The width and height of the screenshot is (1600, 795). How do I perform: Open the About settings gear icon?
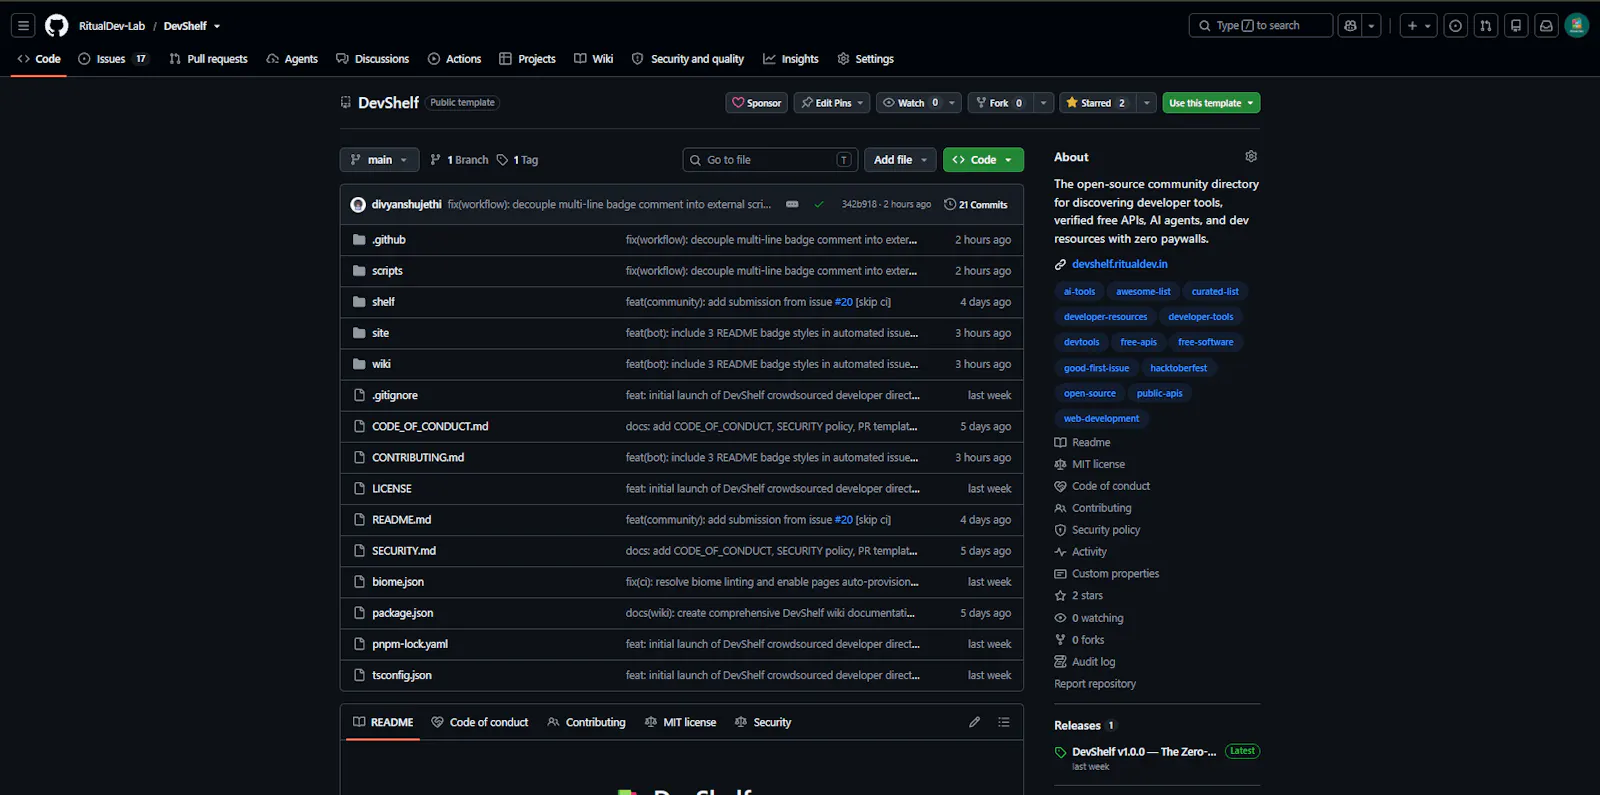tap(1251, 157)
